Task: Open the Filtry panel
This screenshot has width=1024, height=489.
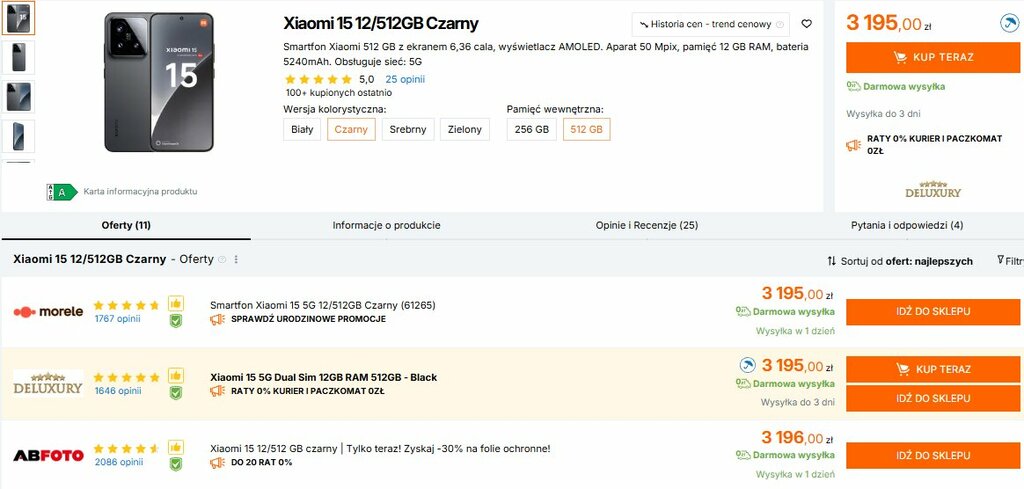Action: pyautogui.click(x=1009, y=261)
